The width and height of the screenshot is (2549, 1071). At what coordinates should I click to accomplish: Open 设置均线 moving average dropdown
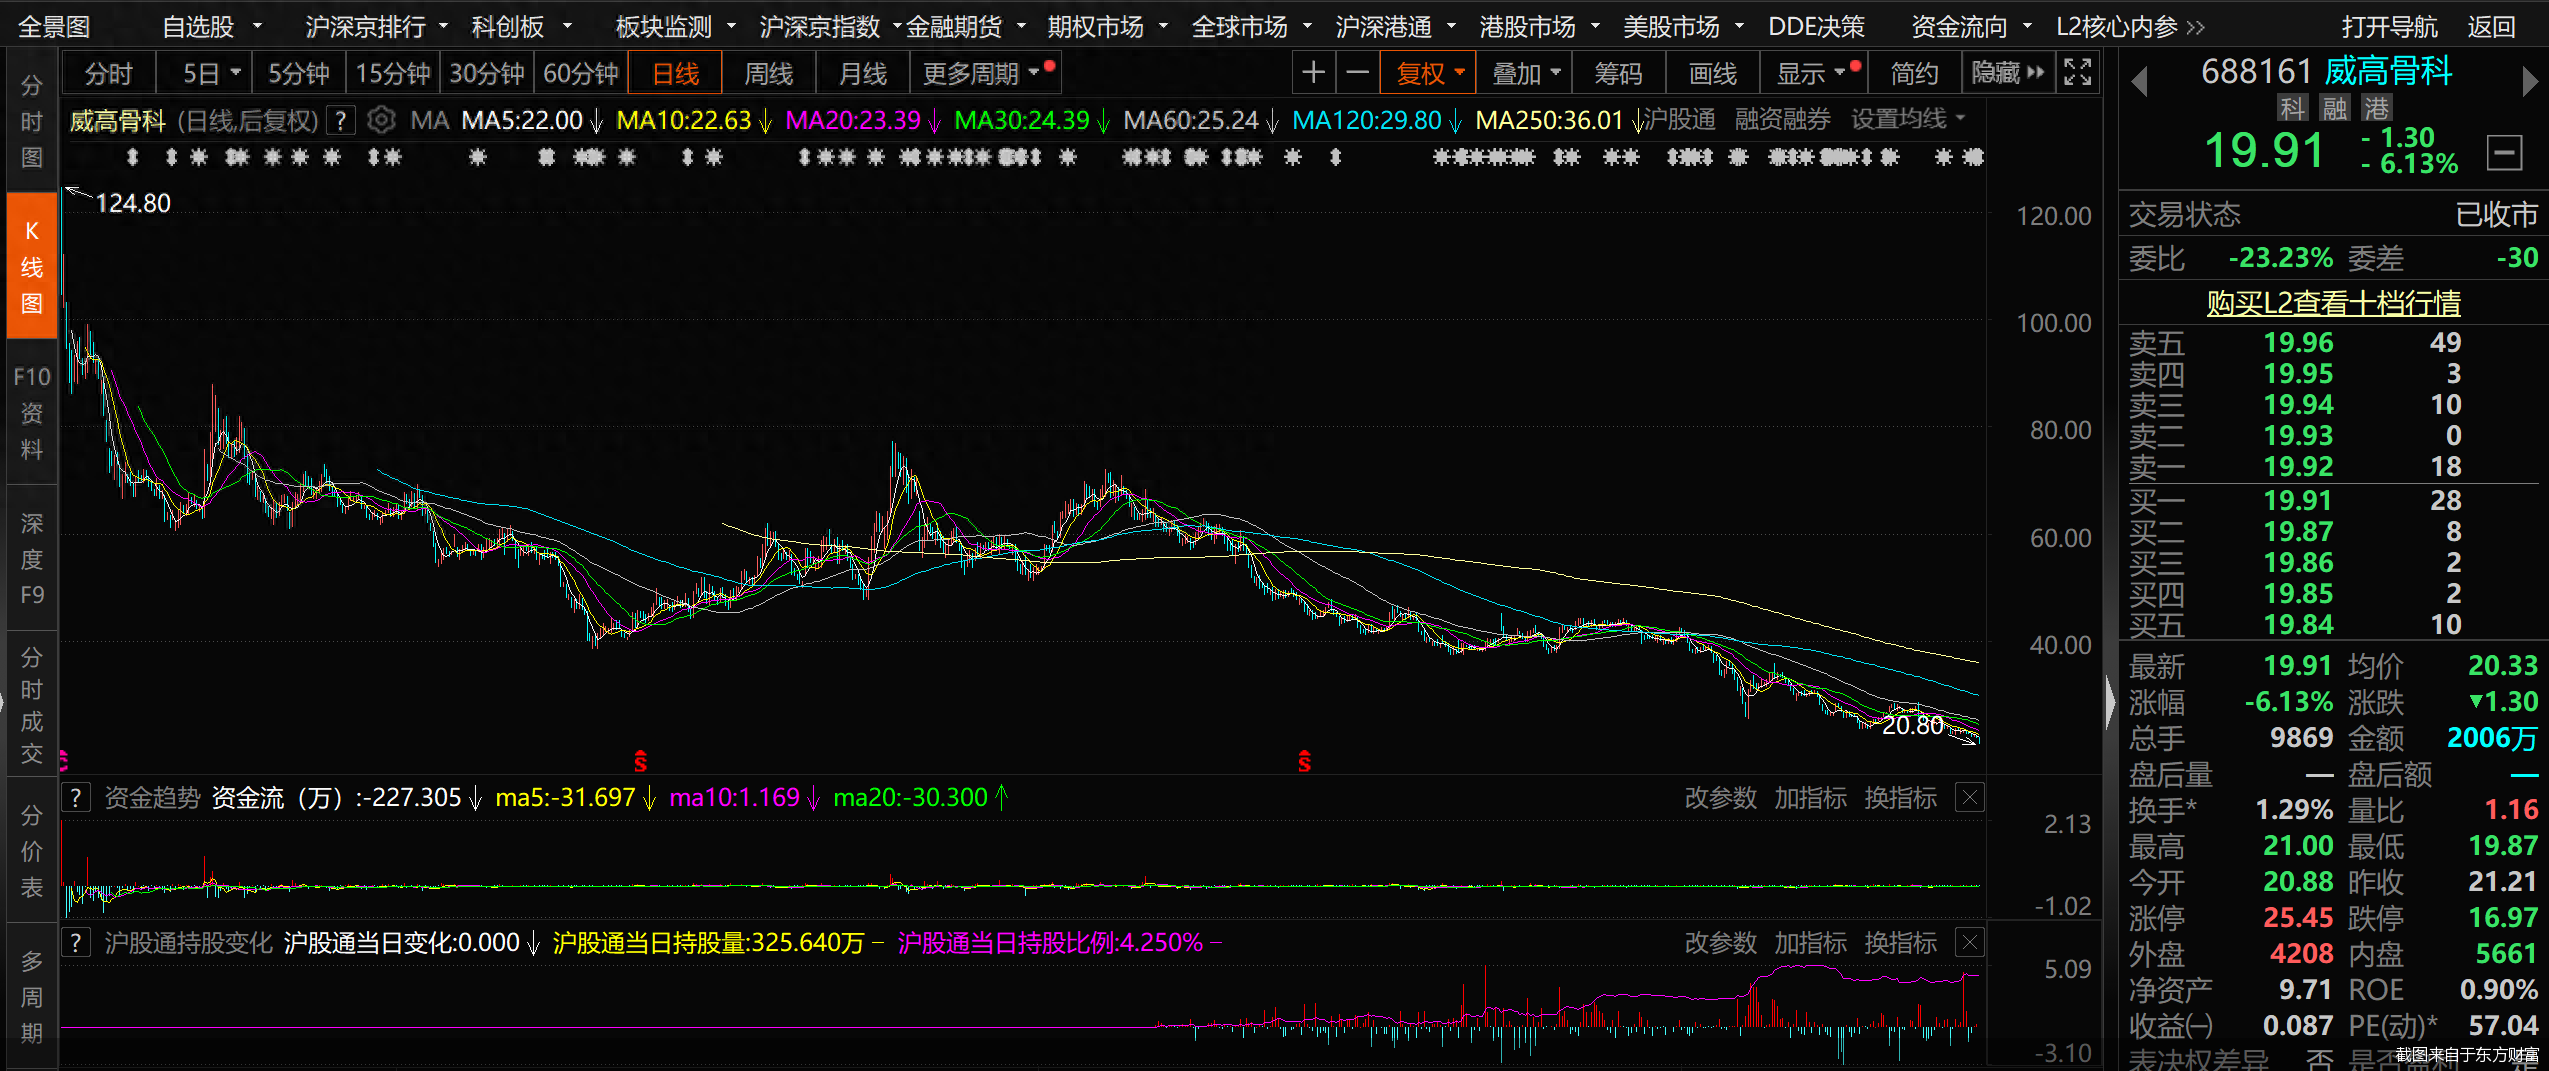pyautogui.click(x=1908, y=120)
